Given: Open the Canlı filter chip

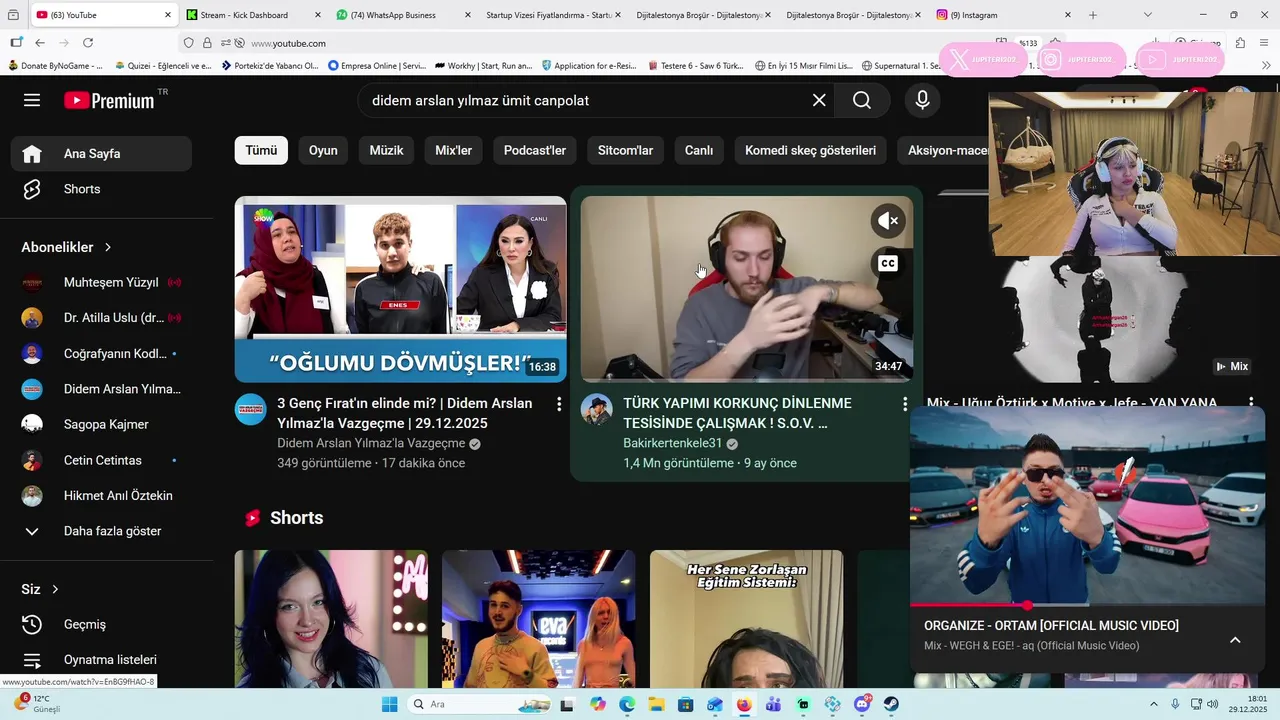Looking at the screenshot, I should 699,151.
